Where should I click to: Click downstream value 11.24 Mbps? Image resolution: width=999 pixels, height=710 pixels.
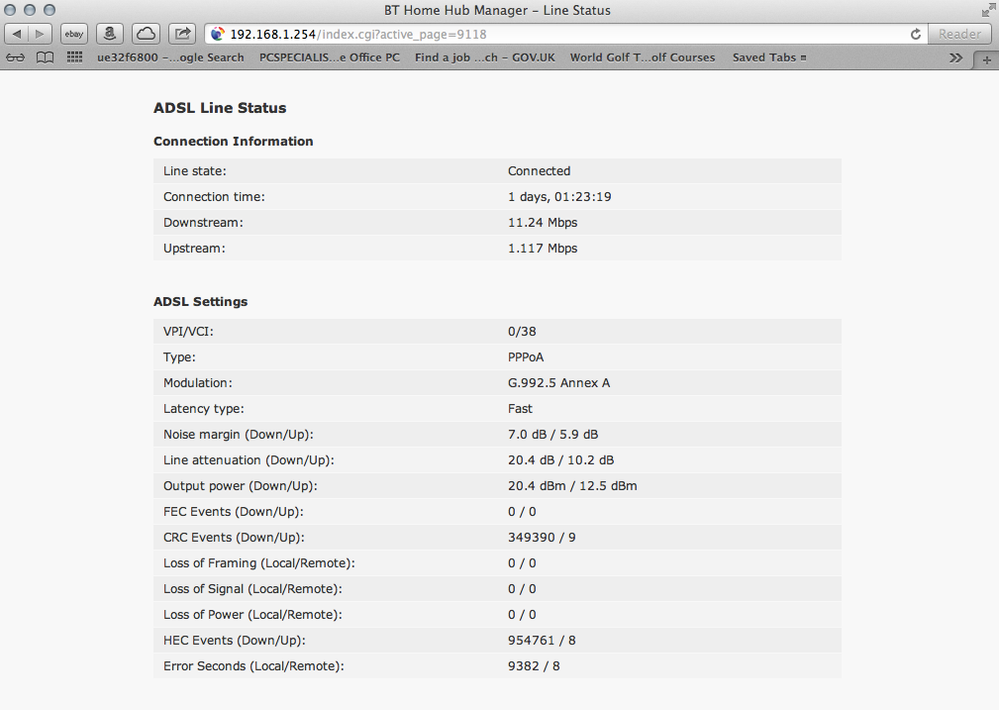[x=543, y=222]
